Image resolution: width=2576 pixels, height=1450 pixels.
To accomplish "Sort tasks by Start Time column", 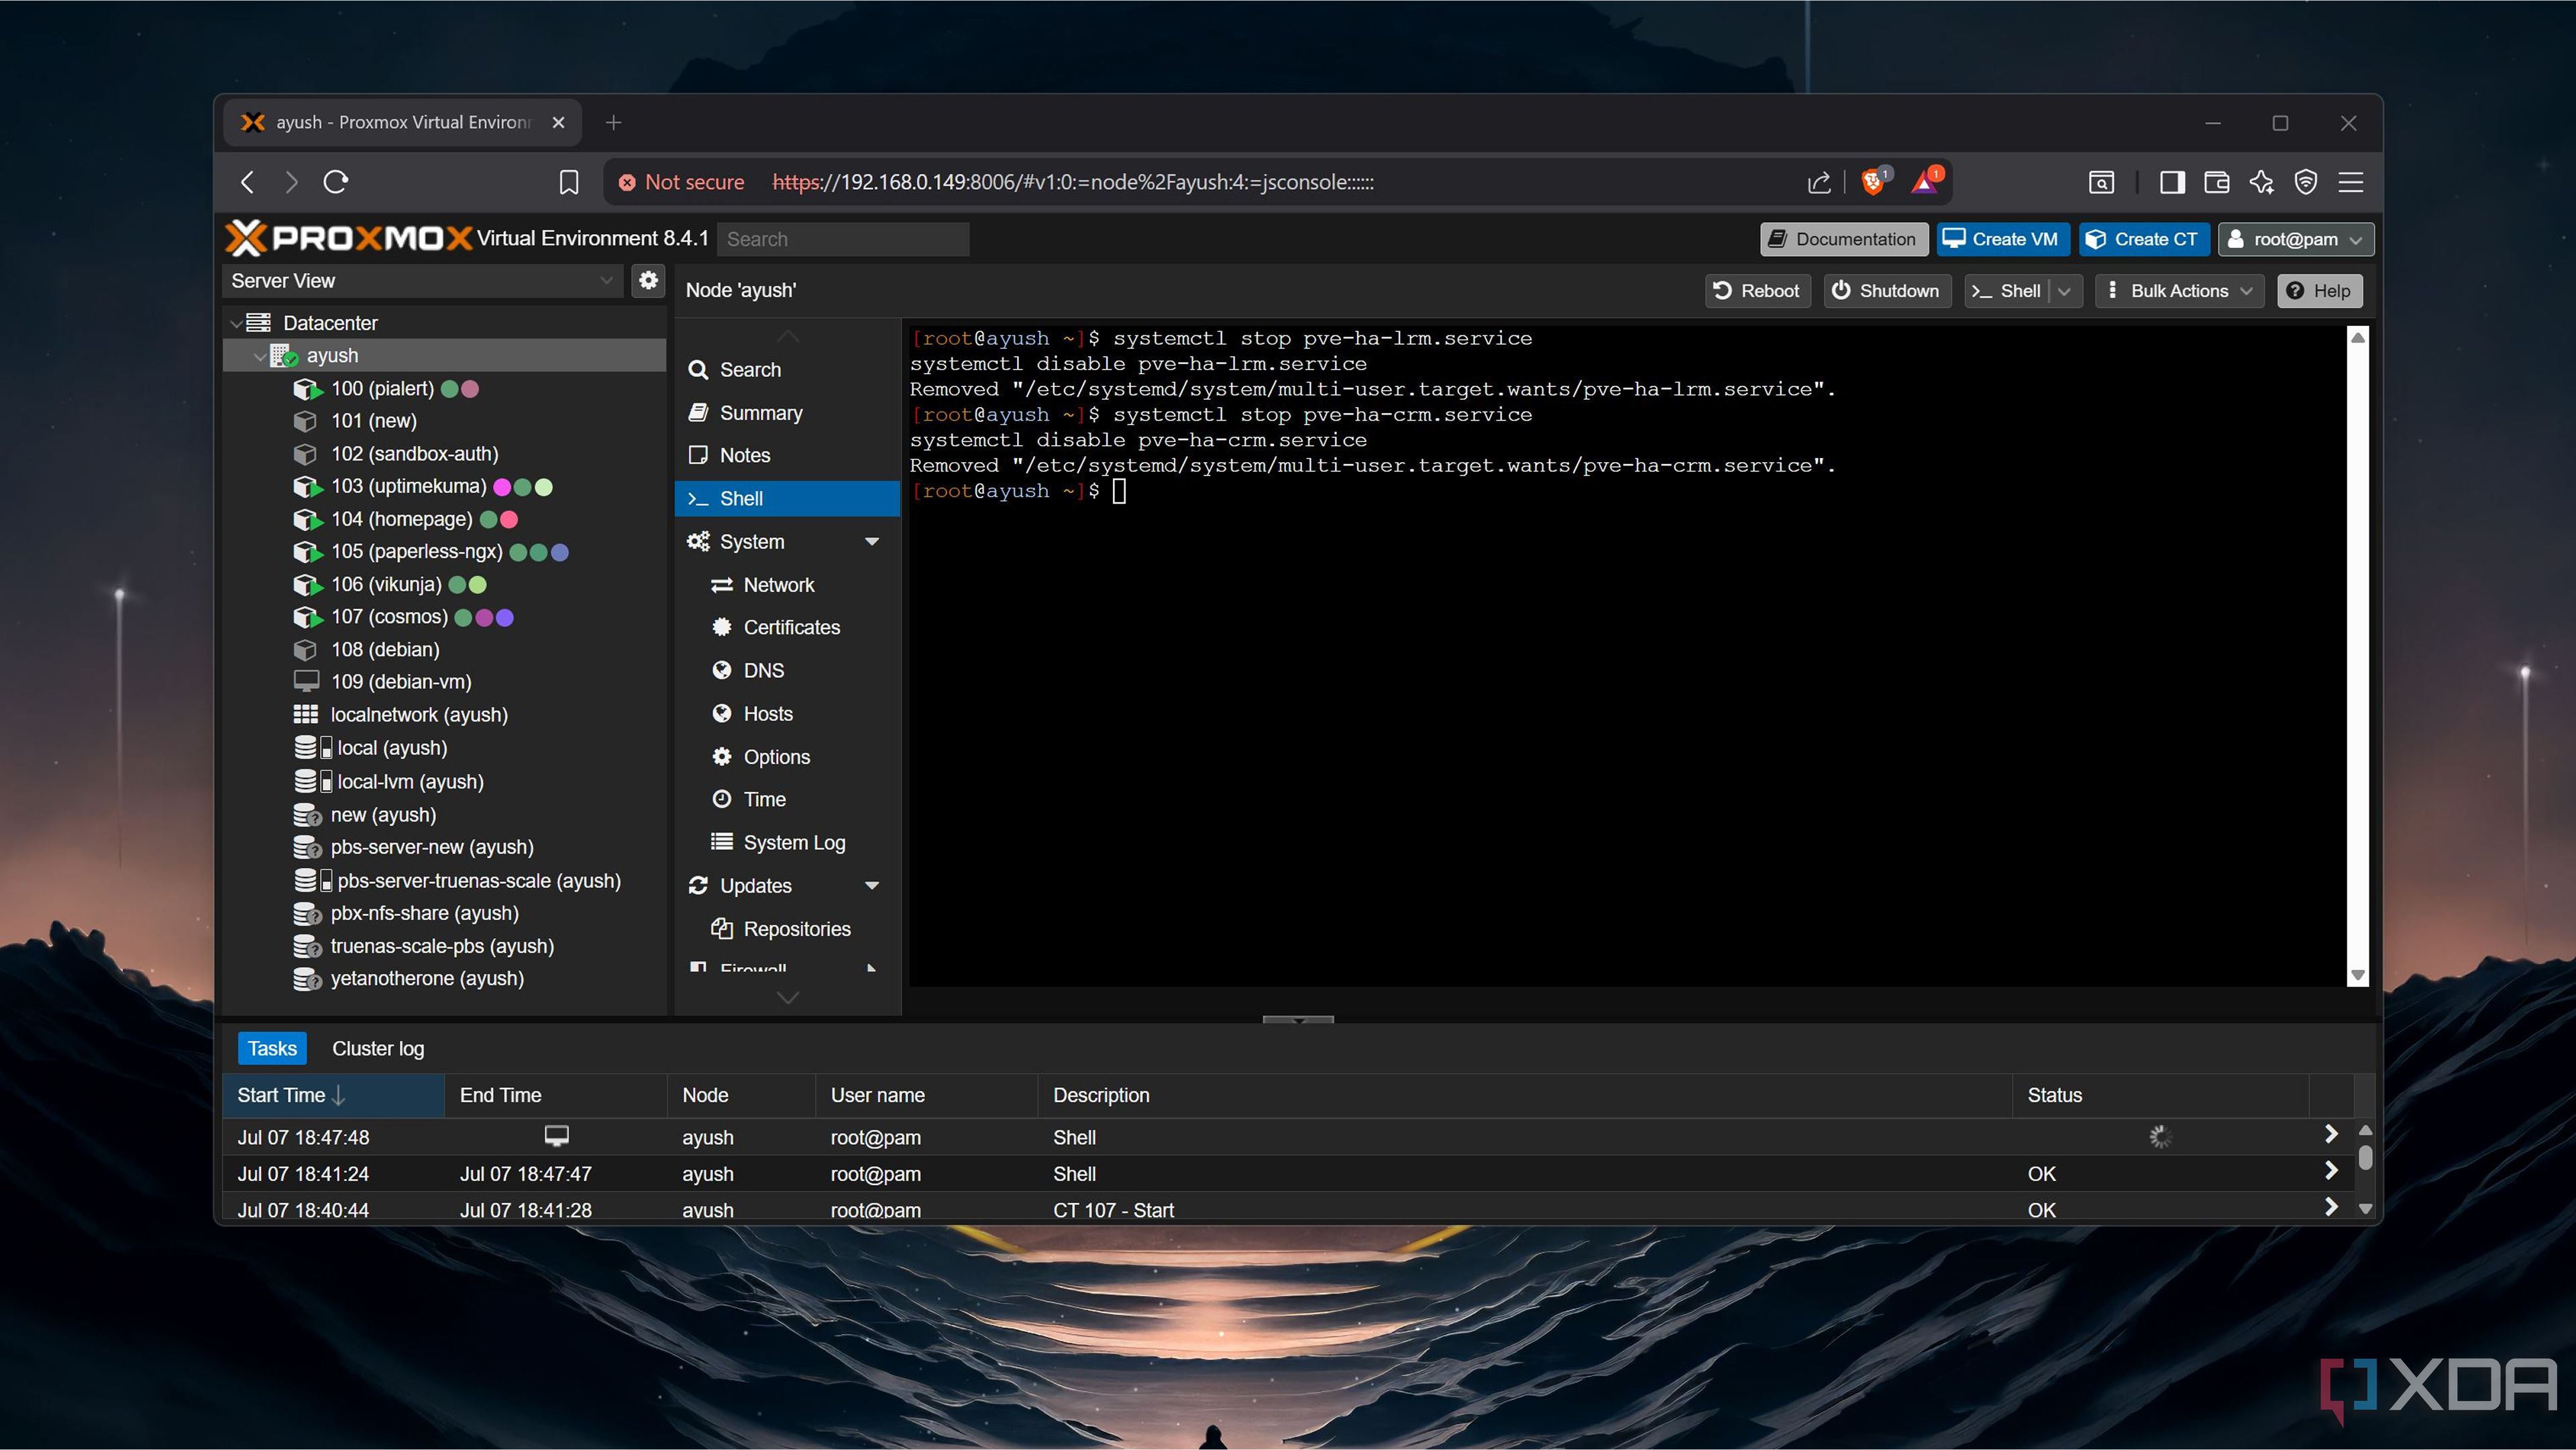I will 333,1095.
